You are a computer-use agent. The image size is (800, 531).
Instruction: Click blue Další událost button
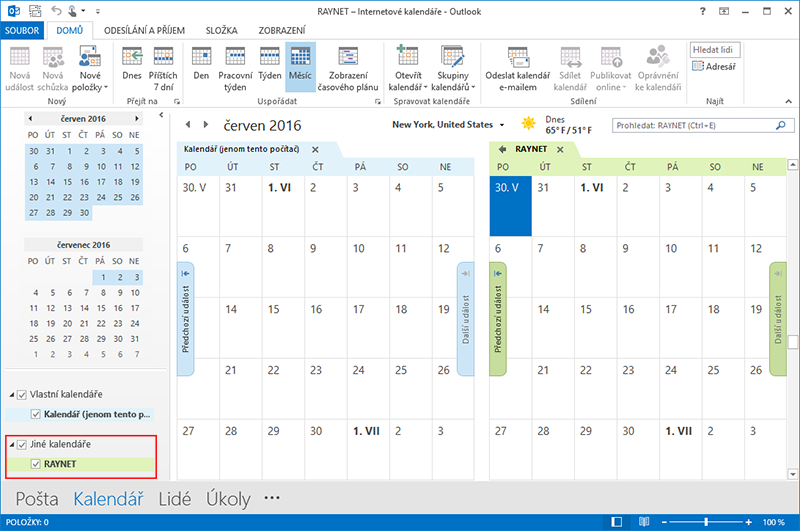(x=465, y=319)
